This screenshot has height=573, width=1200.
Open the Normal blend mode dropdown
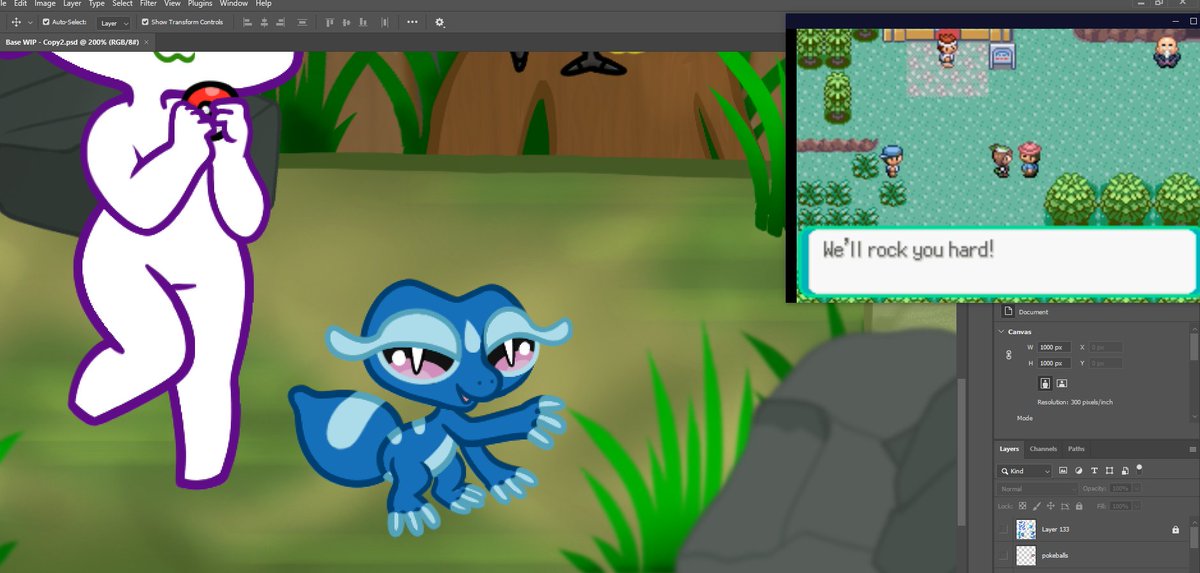tap(1037, 488)
